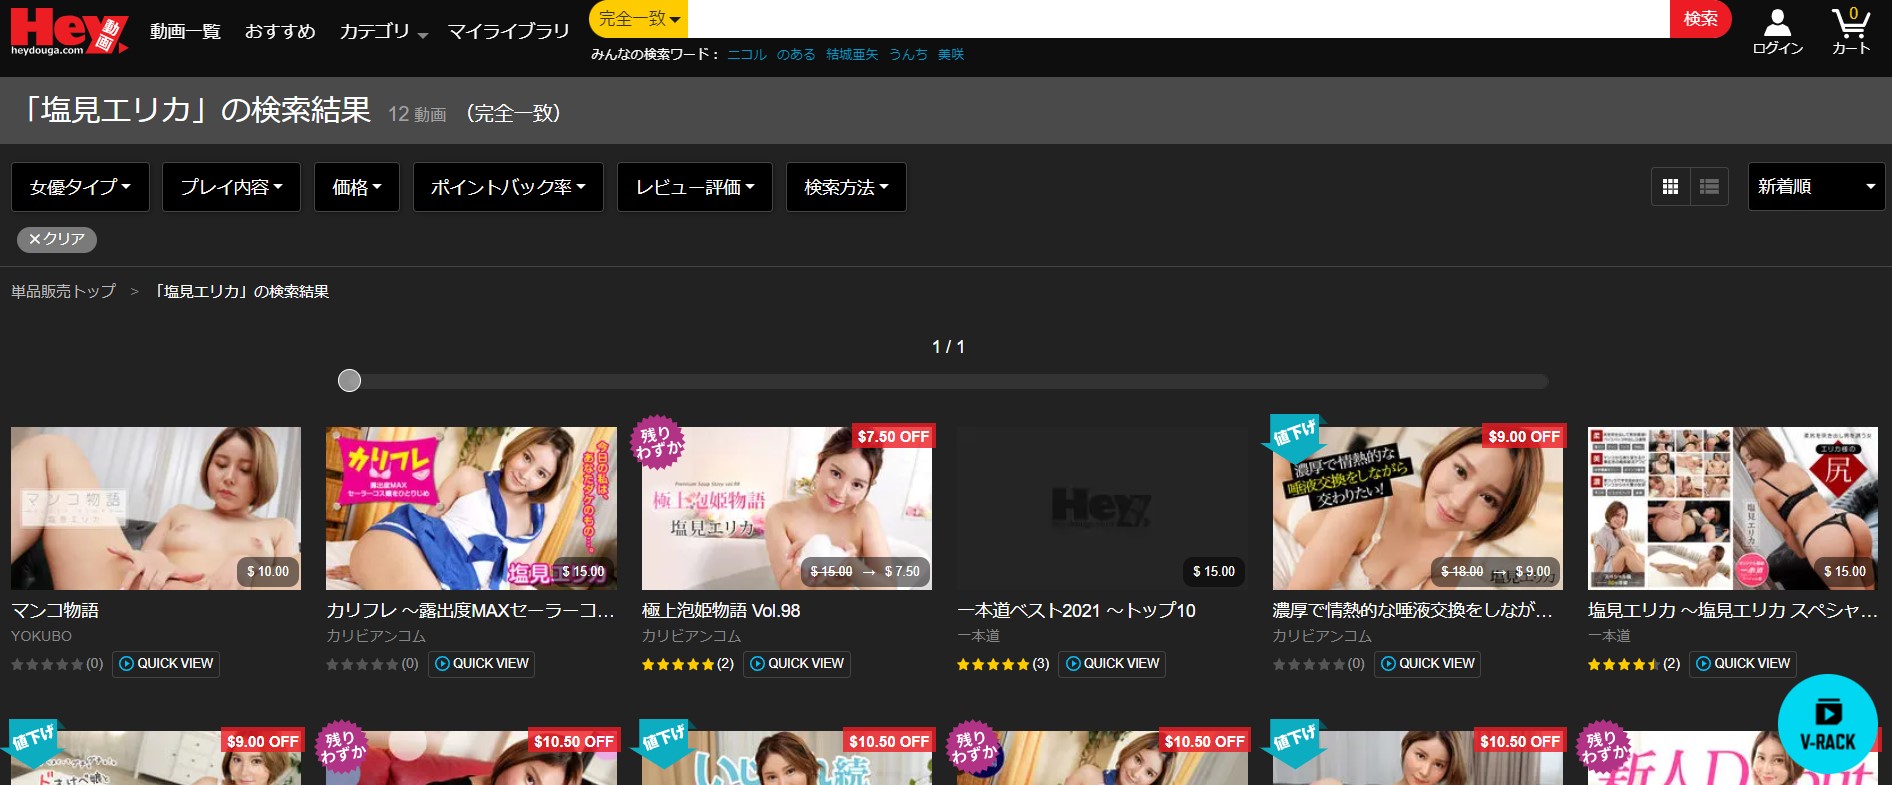Click the 1 / 1 page indicator
The height and width of the screenshot is (785, 1892).
(x=948, y=347)
